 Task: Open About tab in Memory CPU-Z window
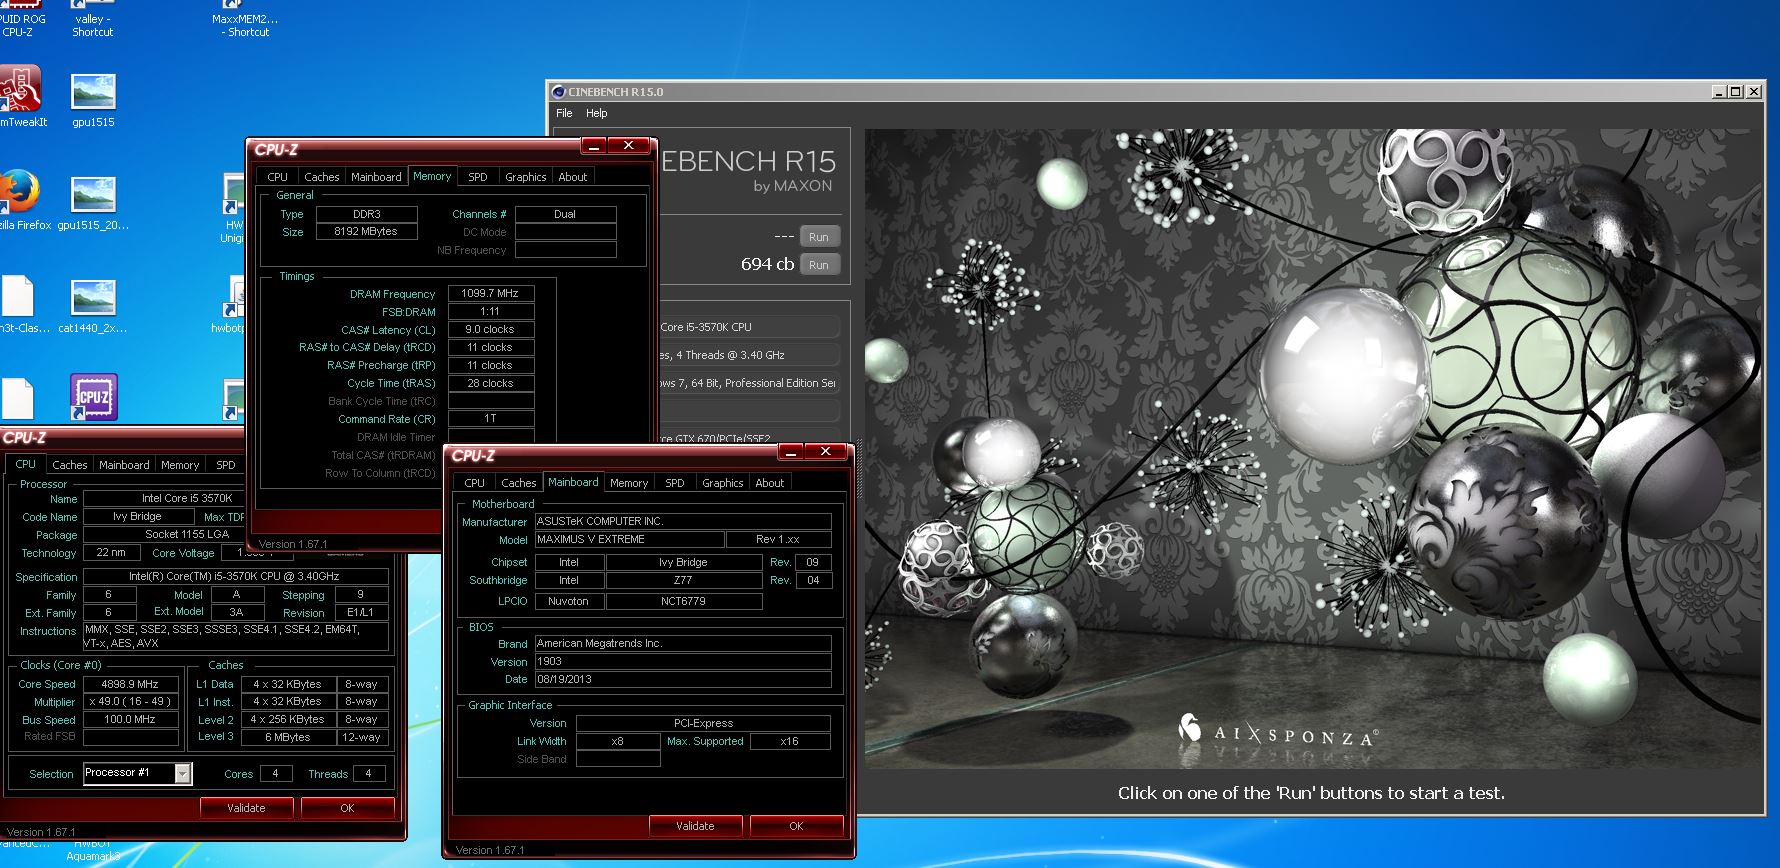[x=573, y=177]
